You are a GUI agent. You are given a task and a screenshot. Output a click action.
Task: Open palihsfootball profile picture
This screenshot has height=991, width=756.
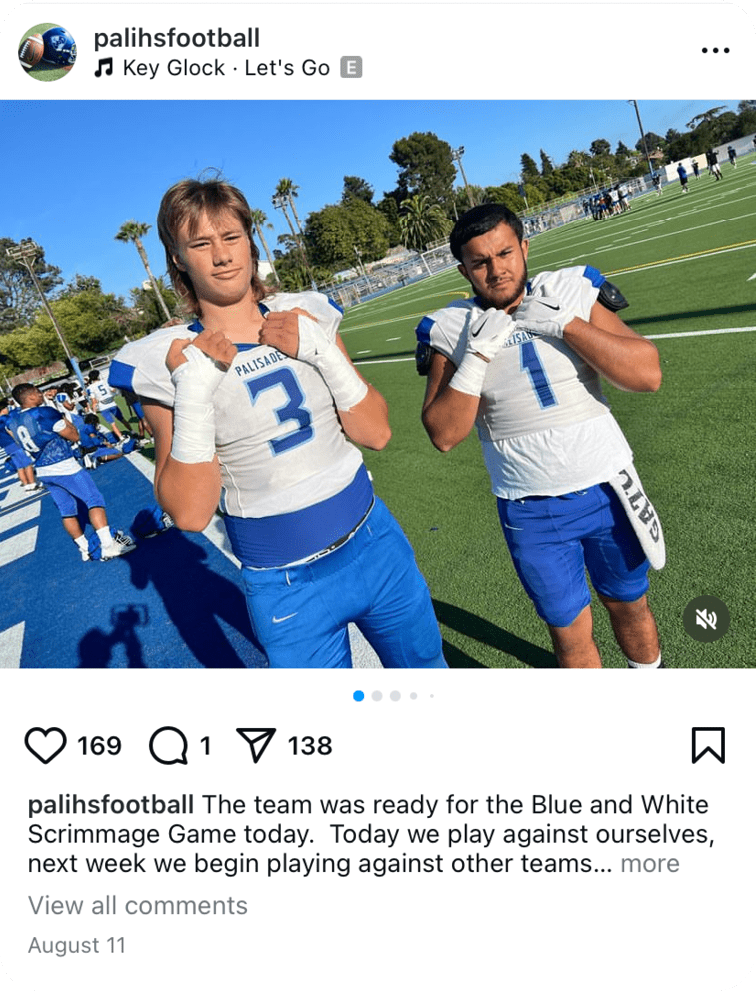click(47, 52)
